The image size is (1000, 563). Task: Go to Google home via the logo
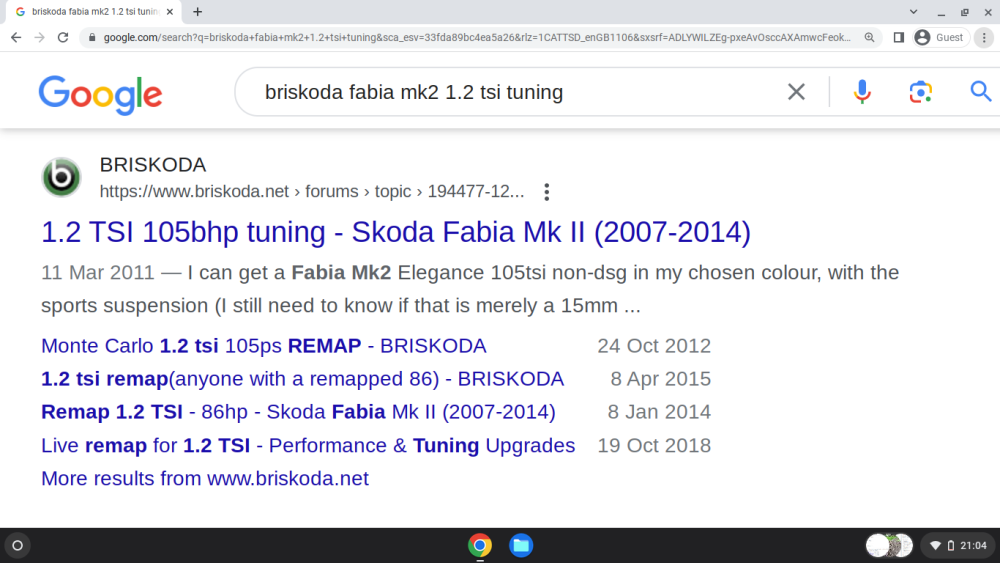[100, 95]
